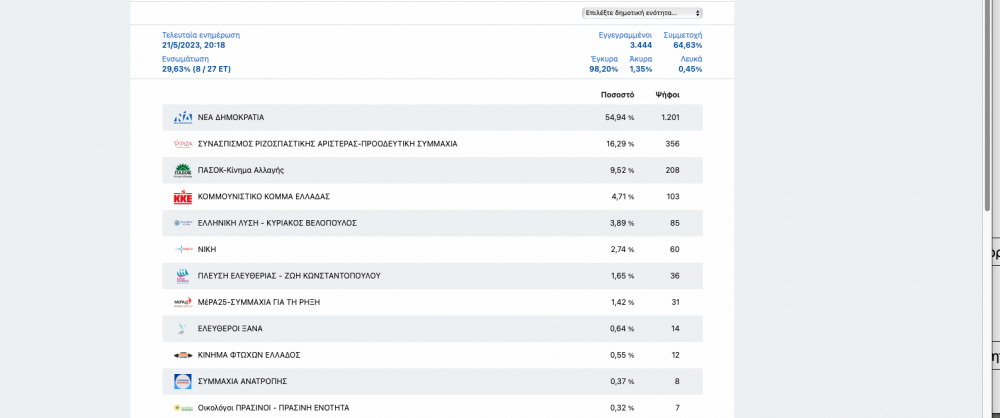The image size is (1000, 418).
Task: Click the 64,63% turnout value
Action: tap(688, 45)
